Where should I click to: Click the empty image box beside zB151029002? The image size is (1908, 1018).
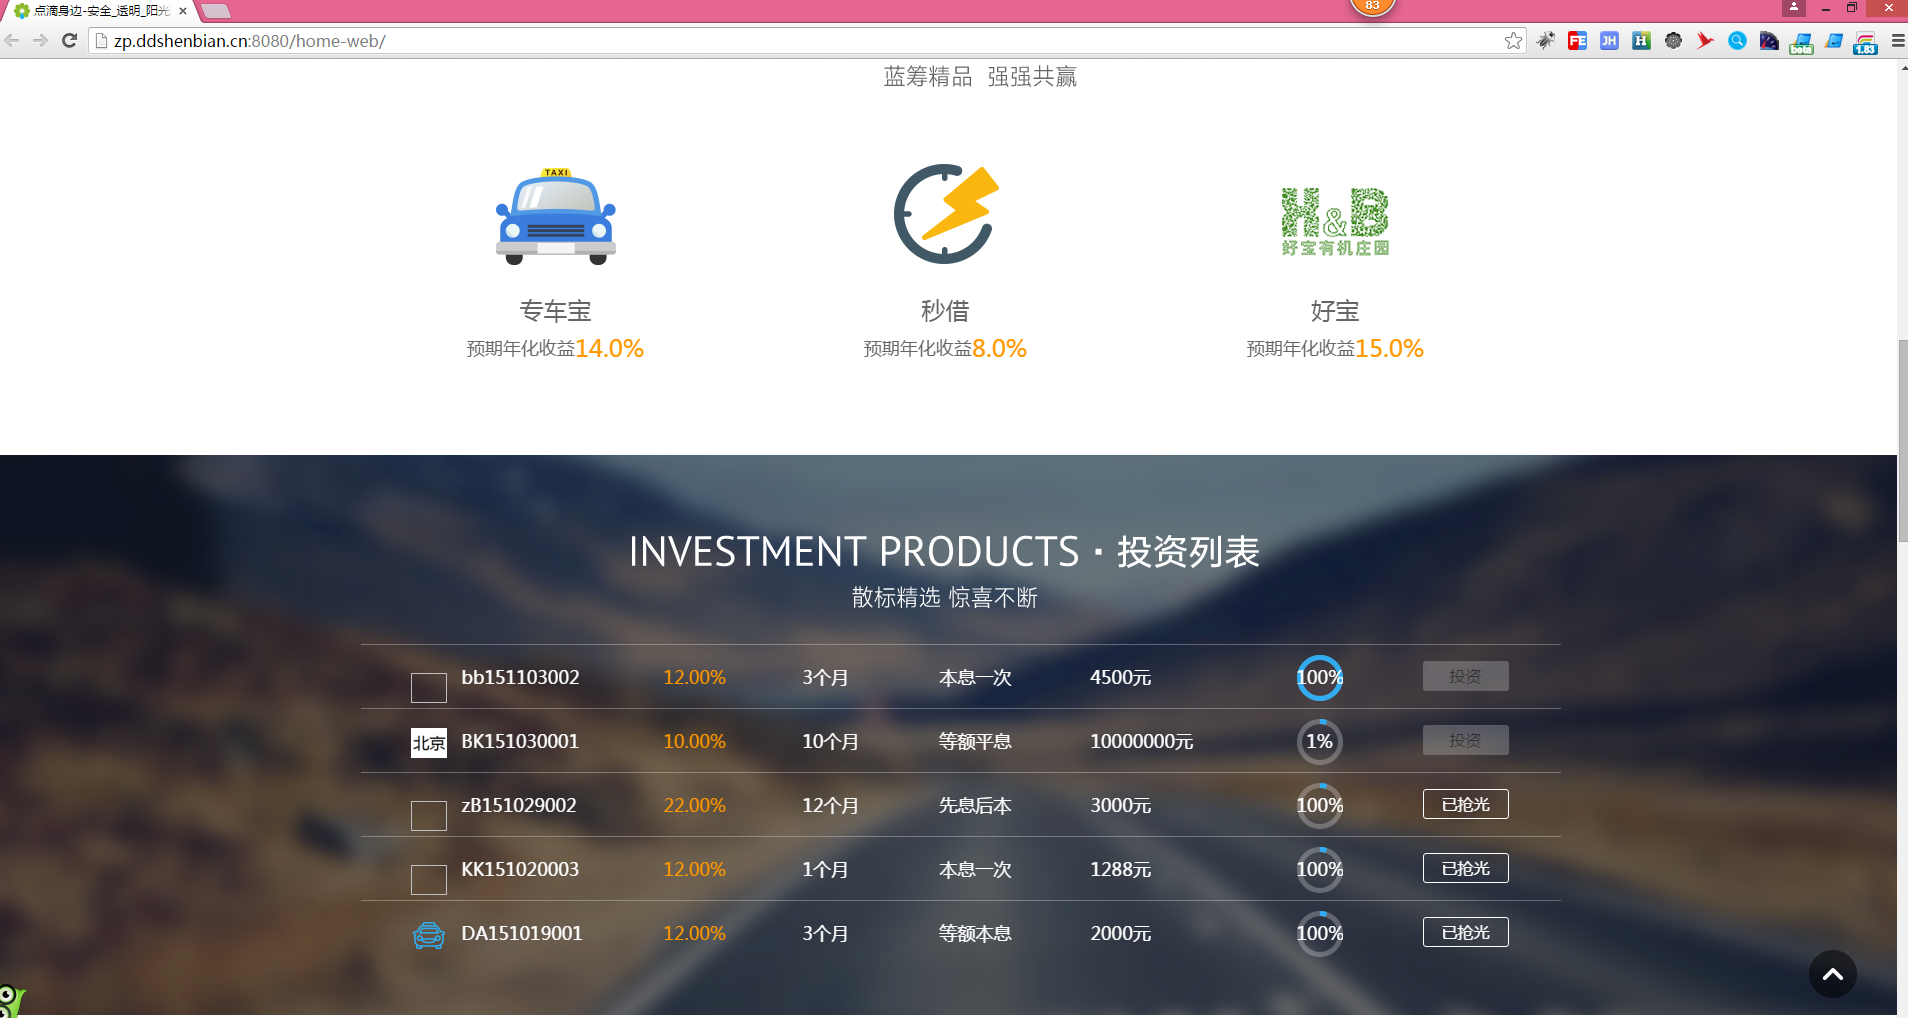point(429,816)
